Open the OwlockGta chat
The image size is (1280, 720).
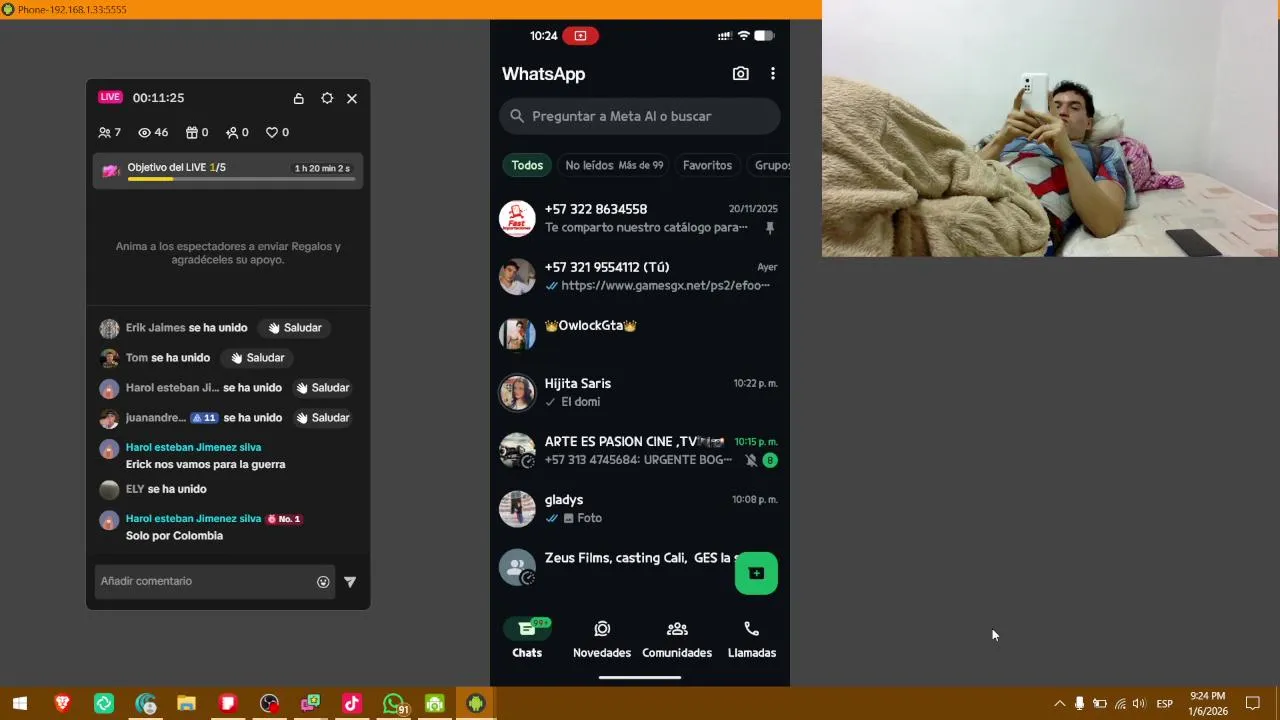click(x=640, y=334)
